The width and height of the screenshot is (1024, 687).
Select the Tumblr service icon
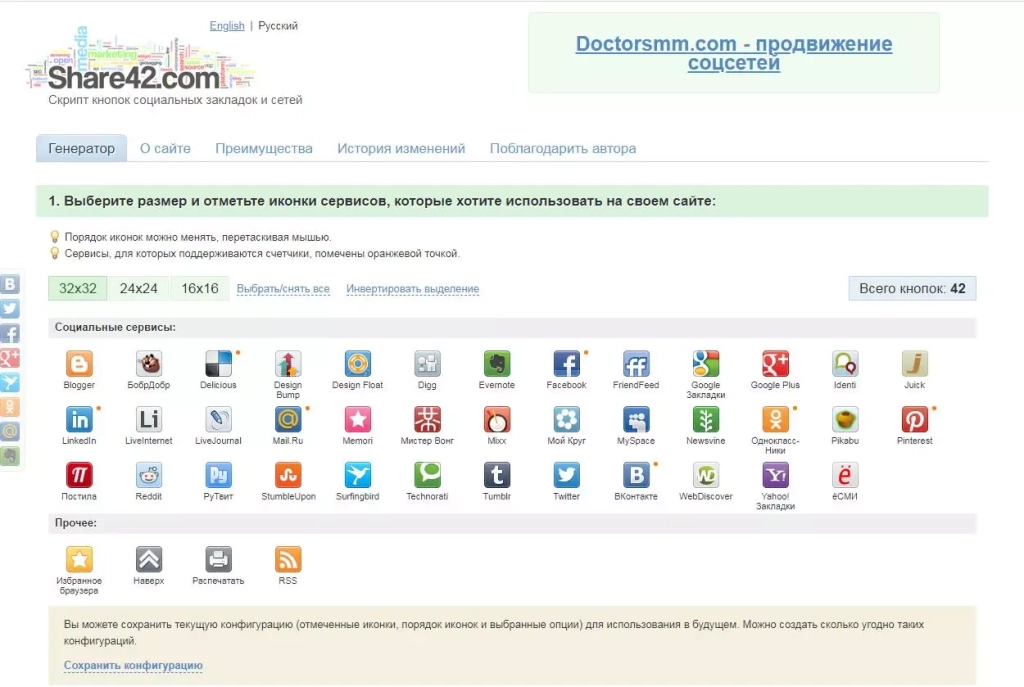coord(497,475)
